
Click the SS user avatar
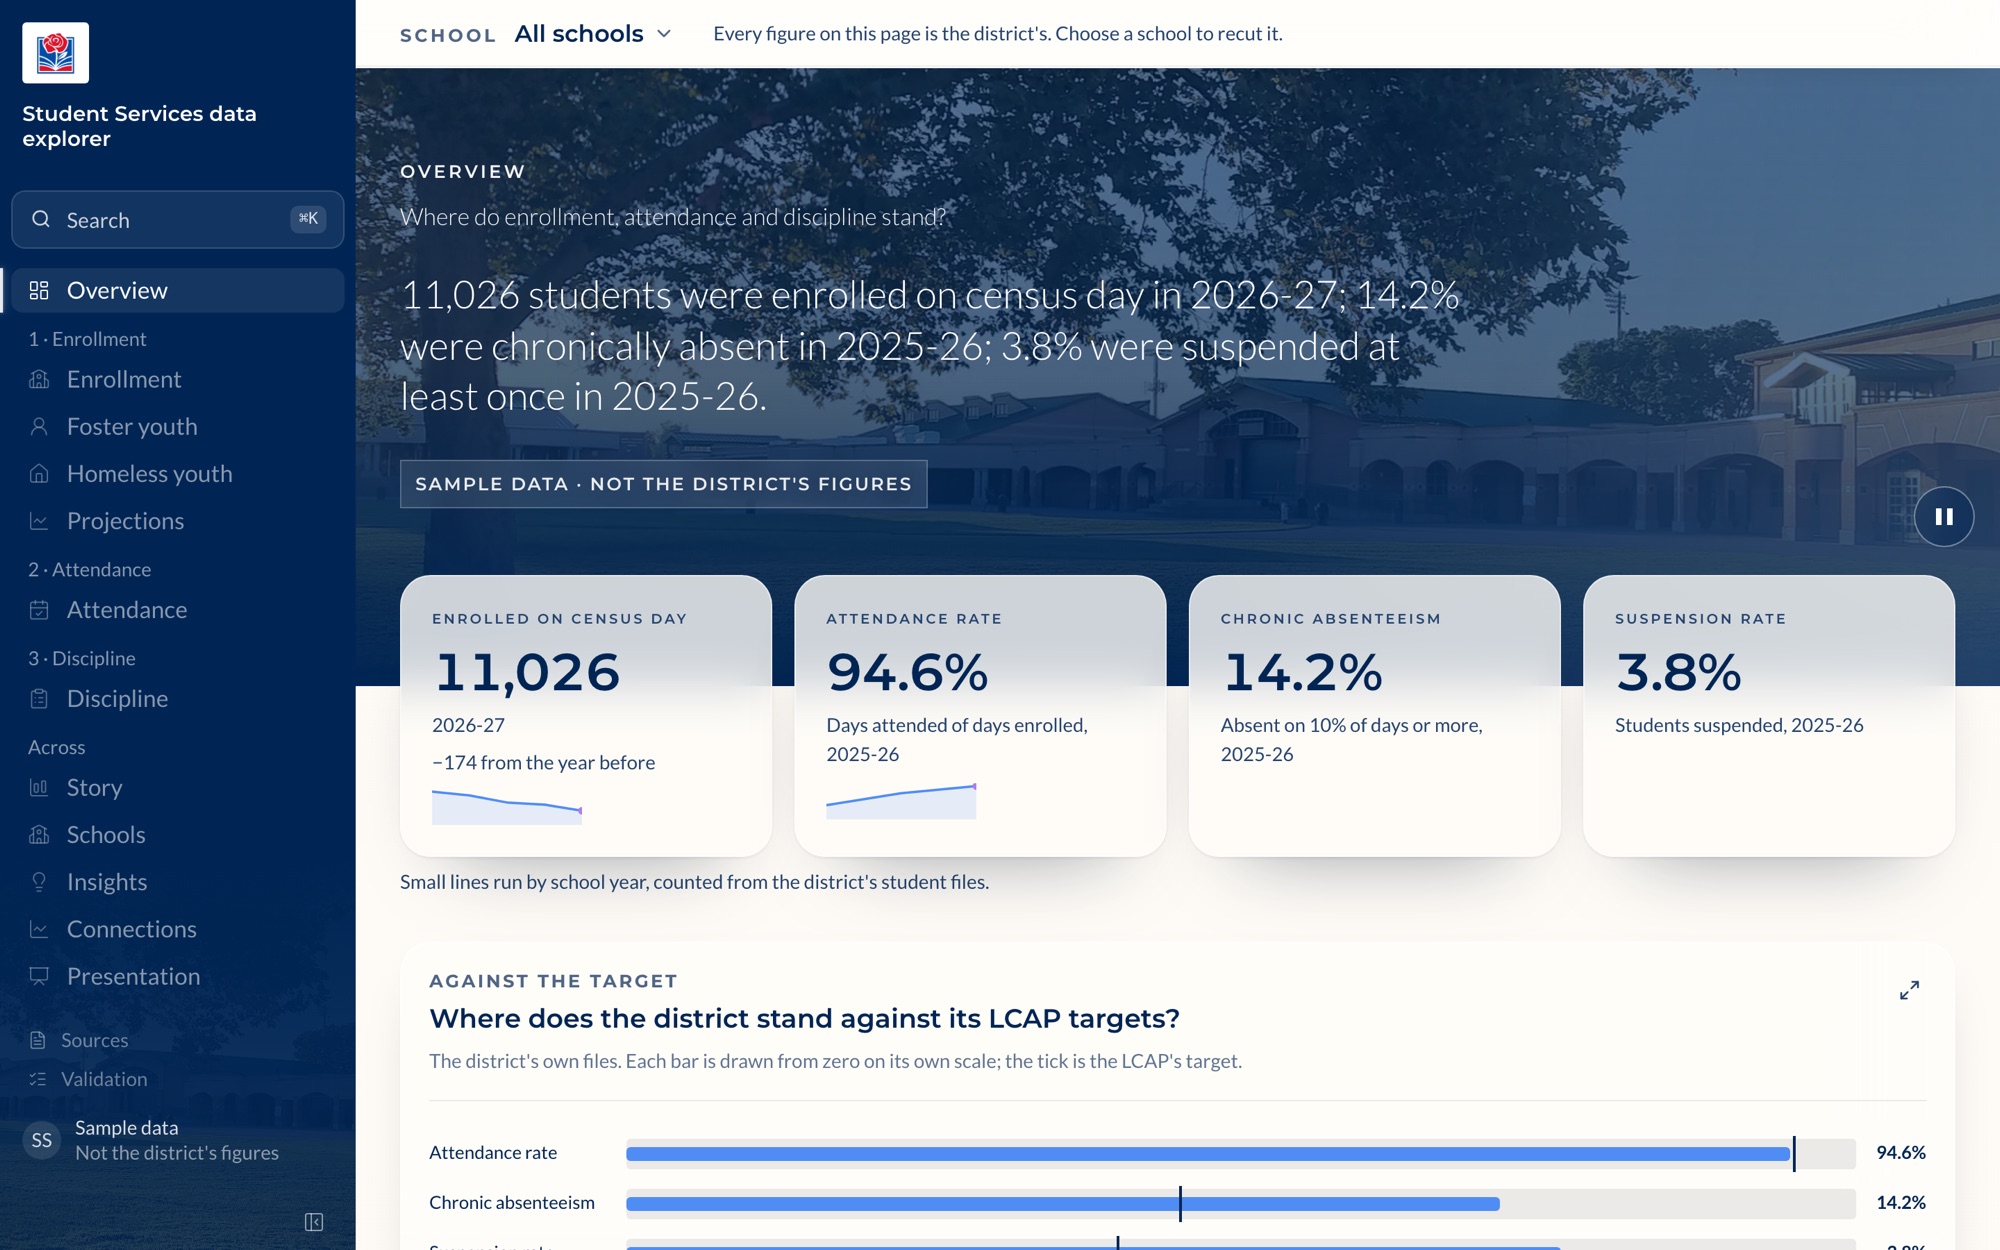[x=42, y=1140]
